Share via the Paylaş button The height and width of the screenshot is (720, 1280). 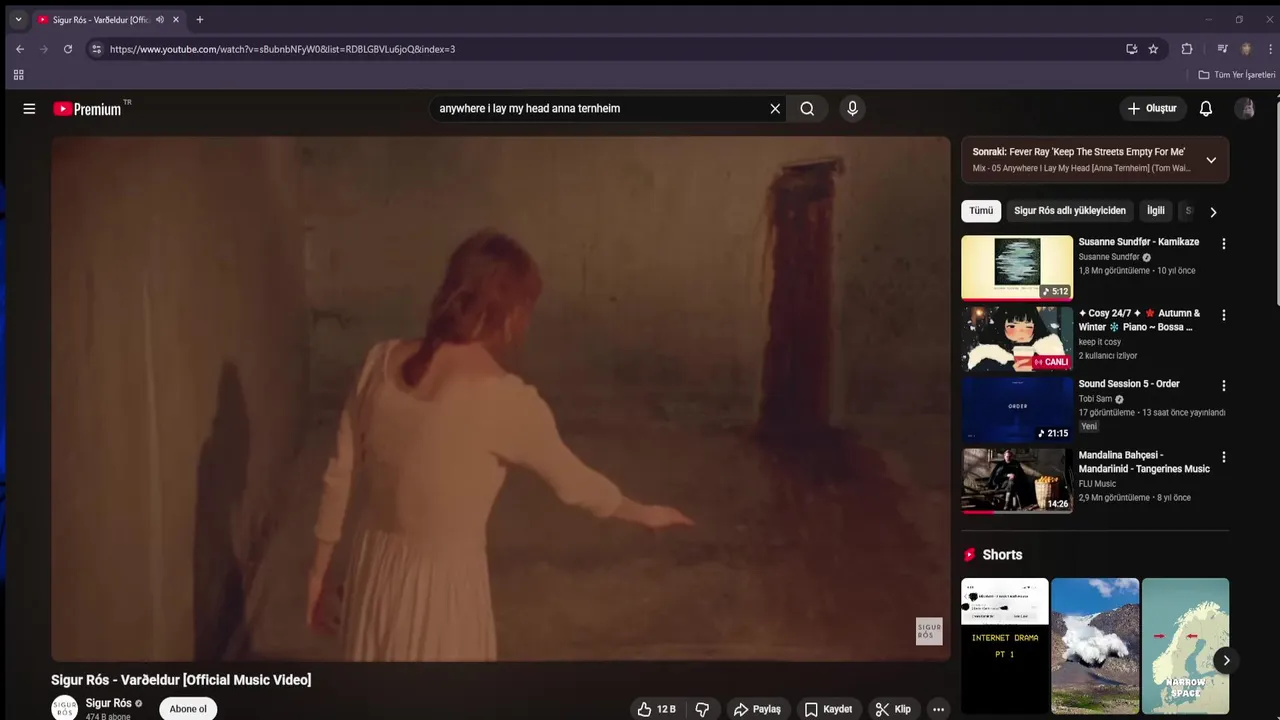coord(757,709)
